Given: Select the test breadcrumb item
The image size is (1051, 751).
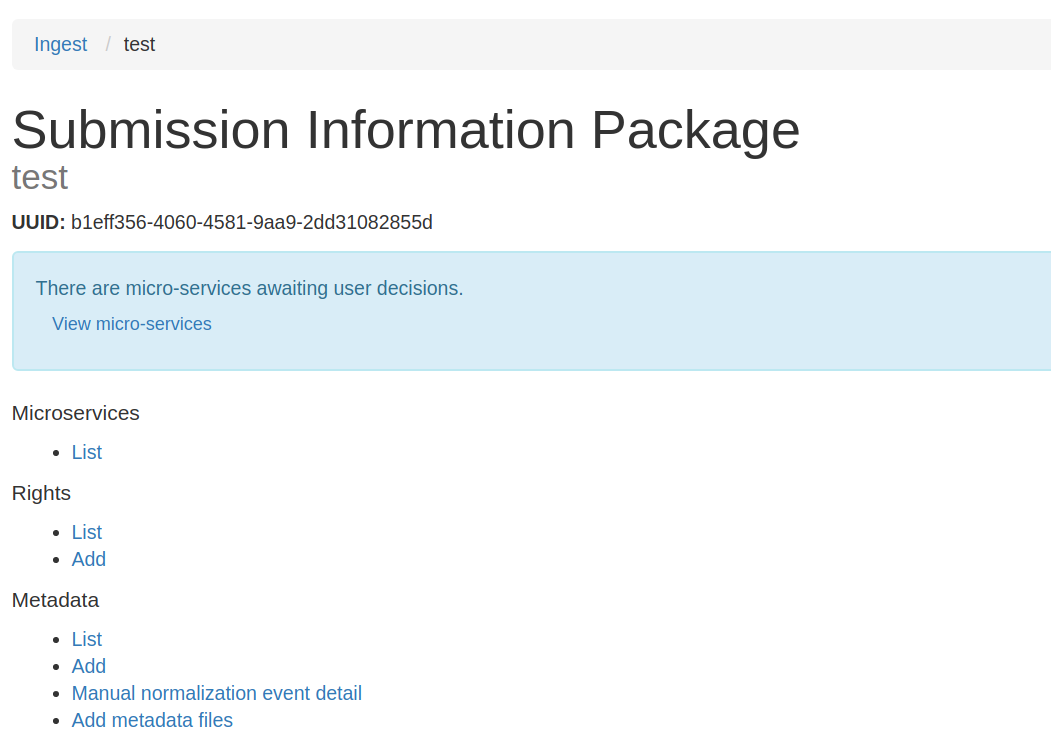Looking at the screenshot, I should pyautogui.click(x=139, y=44).
